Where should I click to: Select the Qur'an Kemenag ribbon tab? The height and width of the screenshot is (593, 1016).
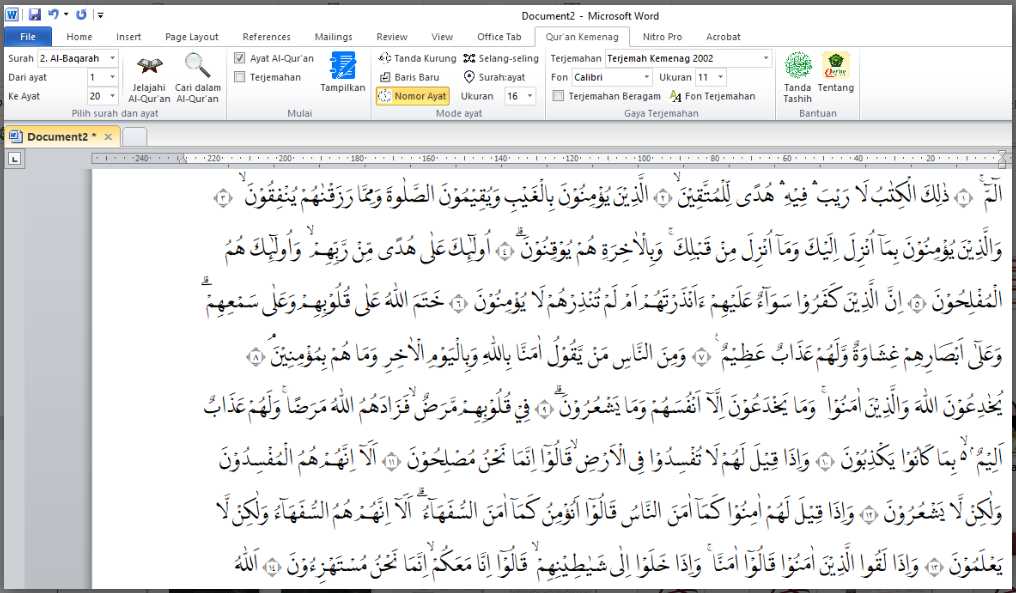582,37
